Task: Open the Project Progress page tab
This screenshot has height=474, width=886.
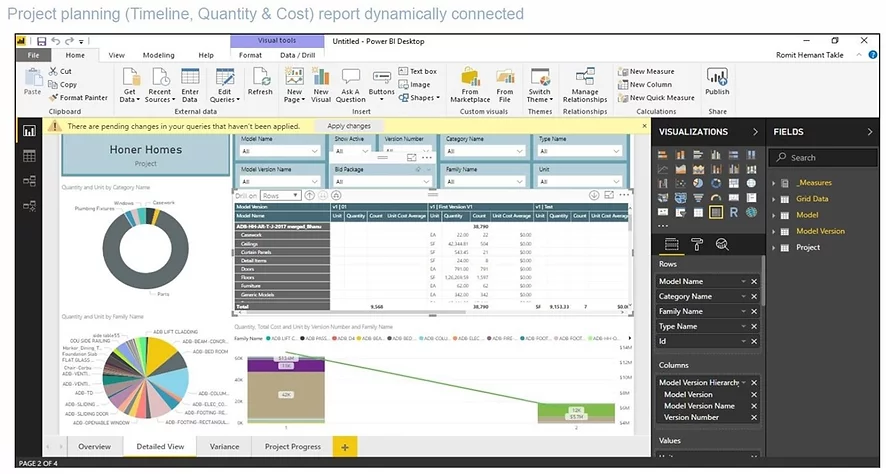Action: point(293,446)
